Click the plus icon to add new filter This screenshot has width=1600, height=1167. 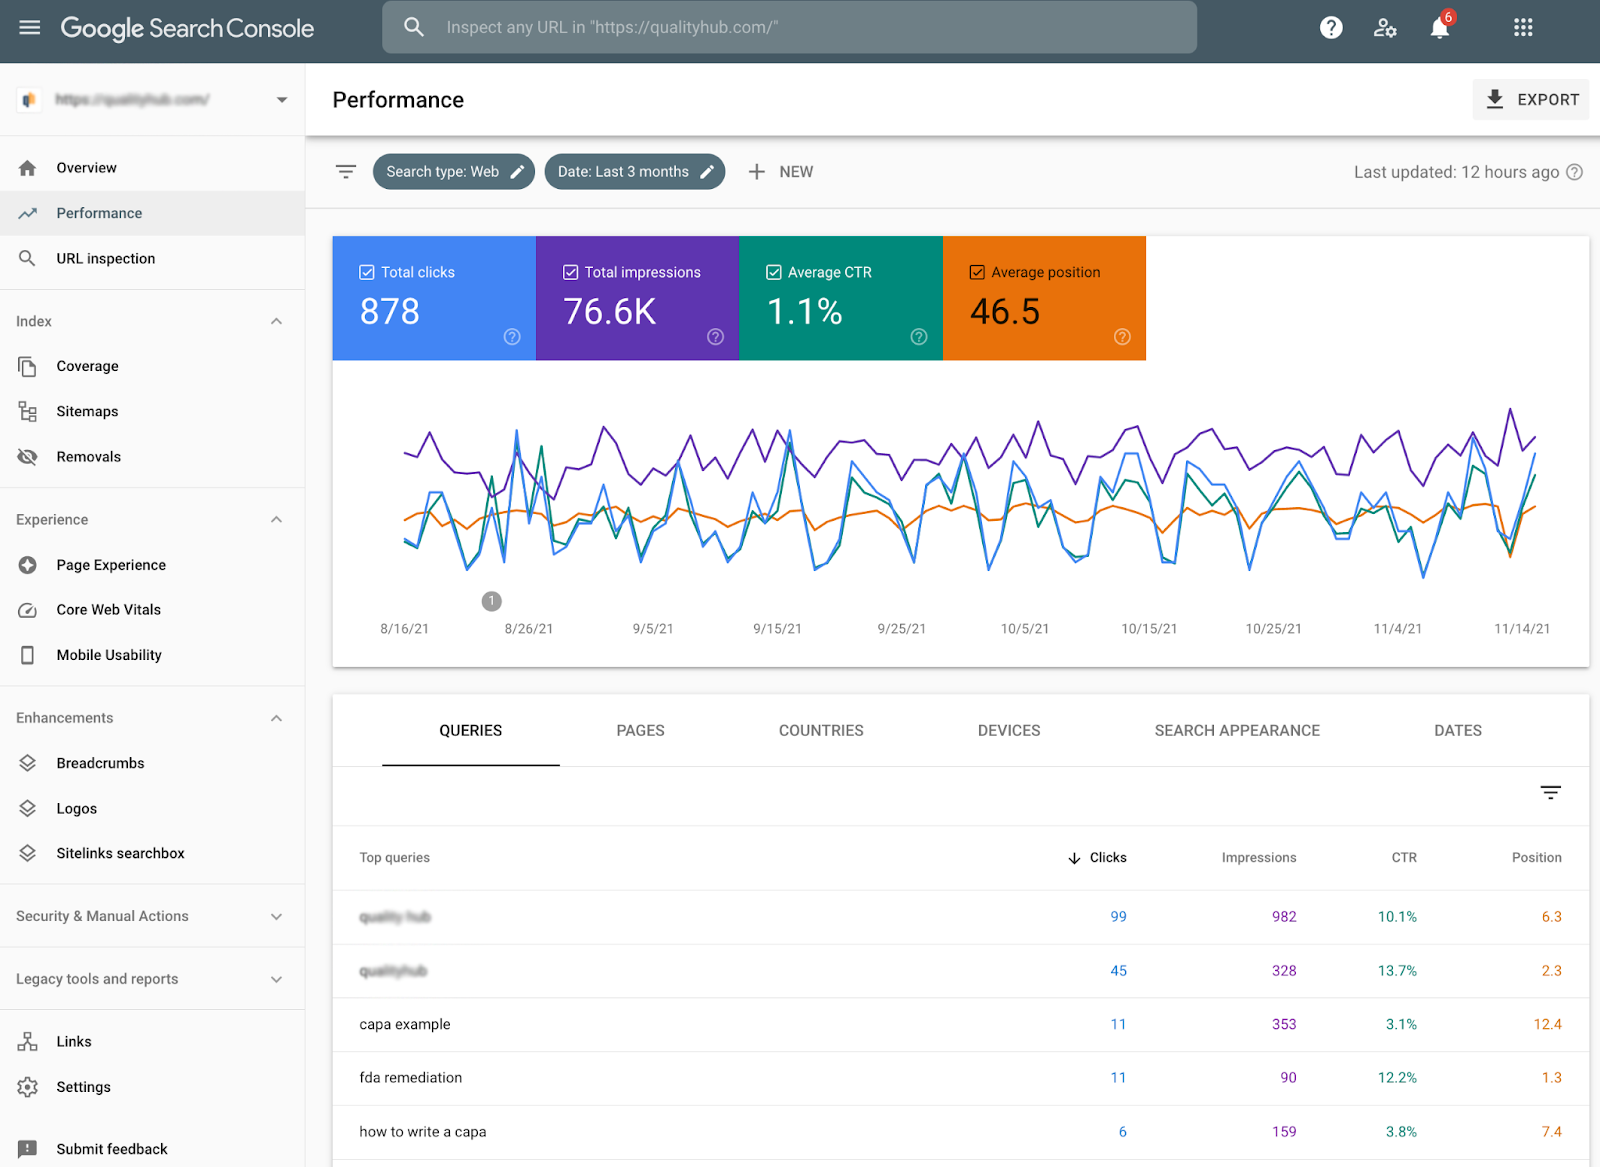(757, 172)
